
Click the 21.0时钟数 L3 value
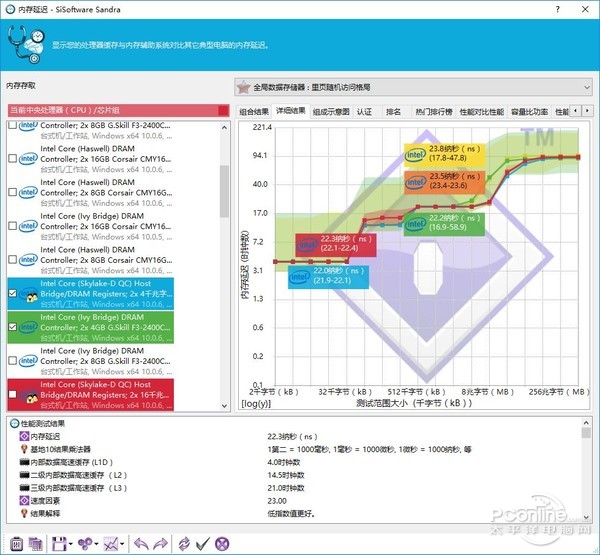(x=286, y=488)
